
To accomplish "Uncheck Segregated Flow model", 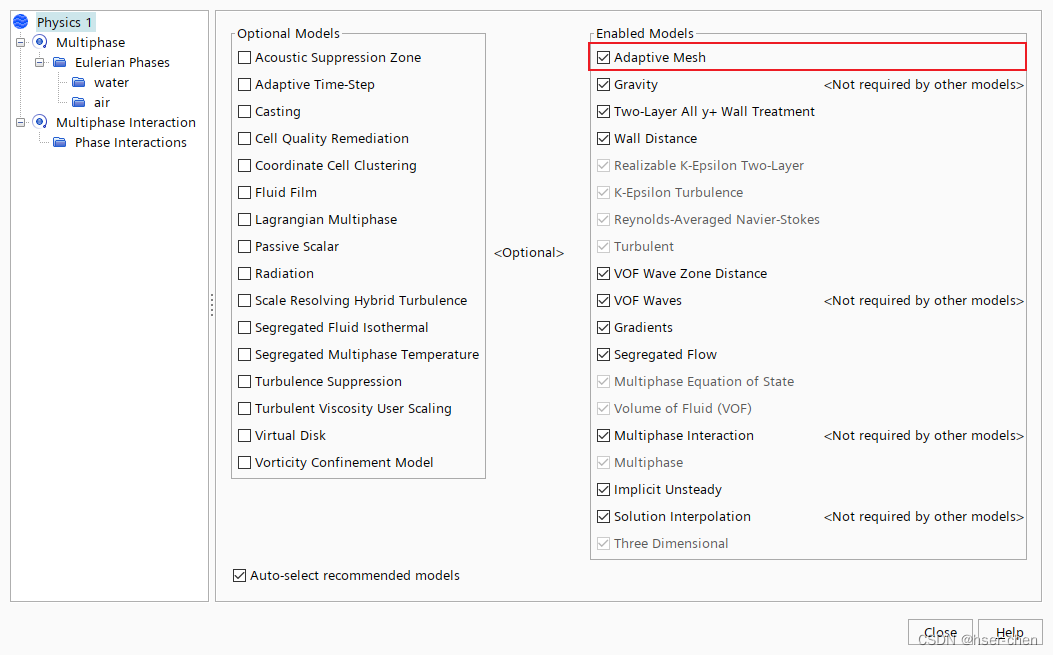I will (x=604, y=354).
